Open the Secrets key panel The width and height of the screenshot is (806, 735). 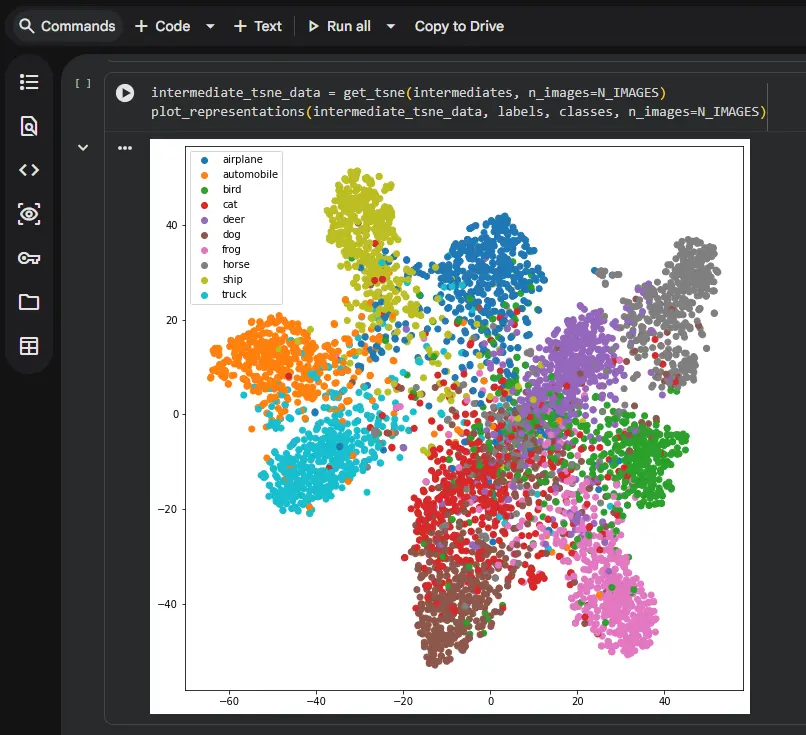(29, 258)
